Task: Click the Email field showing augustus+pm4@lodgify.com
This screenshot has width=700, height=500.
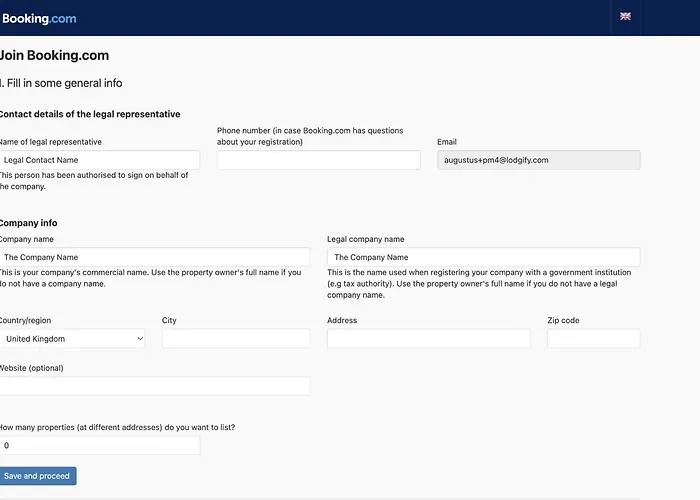Action: click(538, 160)
